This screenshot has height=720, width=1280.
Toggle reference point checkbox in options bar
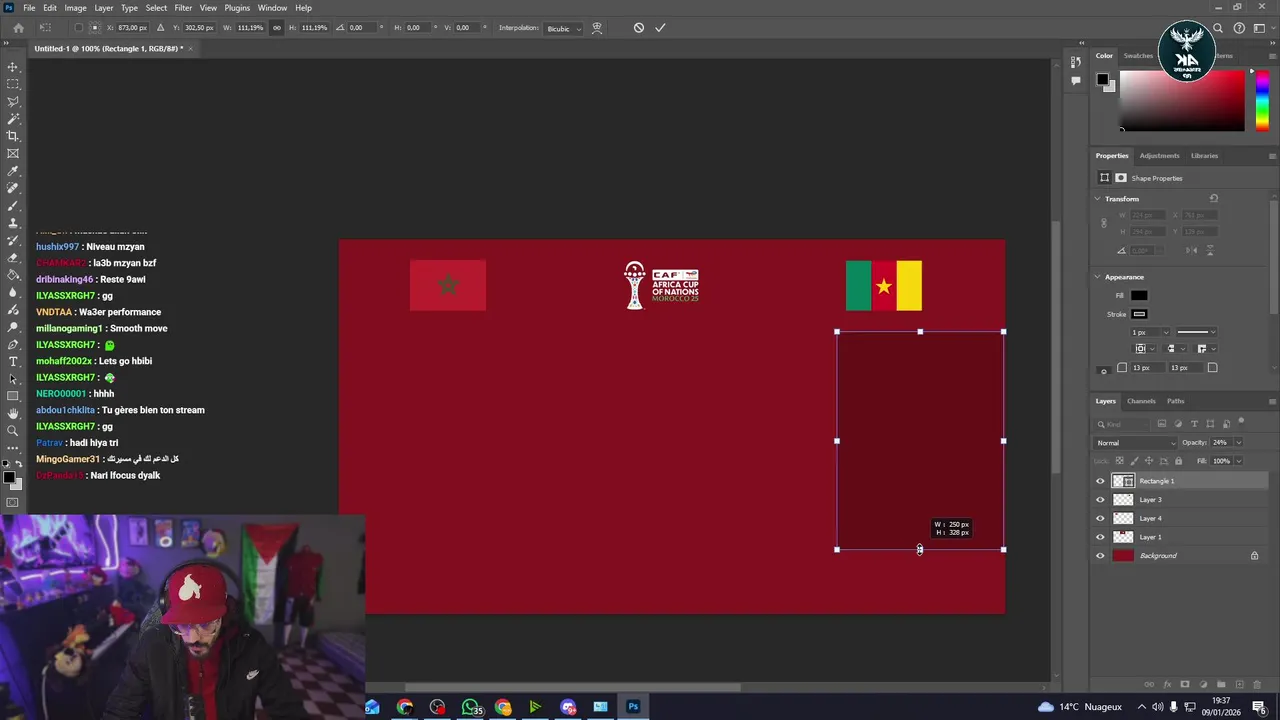(79, 28)
